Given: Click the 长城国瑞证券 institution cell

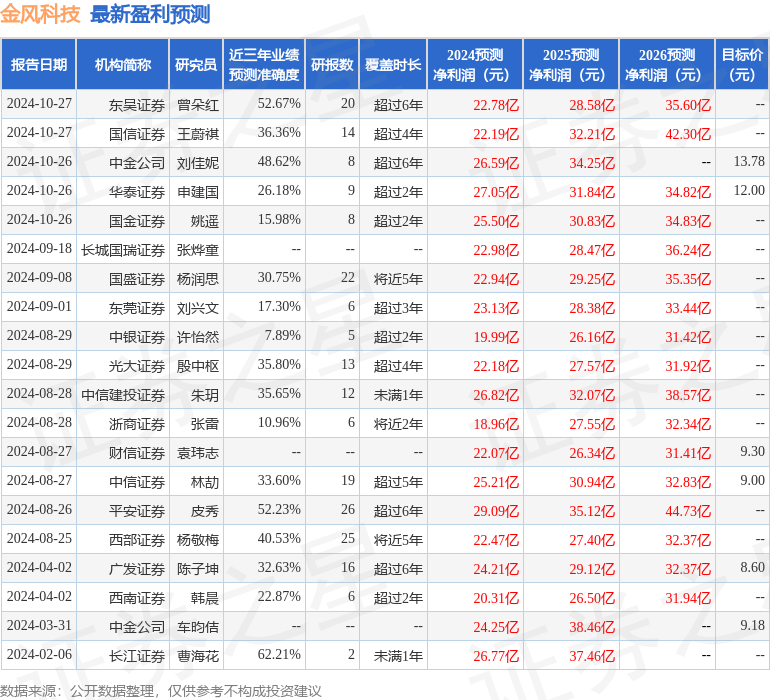Looking at the screenshot, I should coord(123,250).
